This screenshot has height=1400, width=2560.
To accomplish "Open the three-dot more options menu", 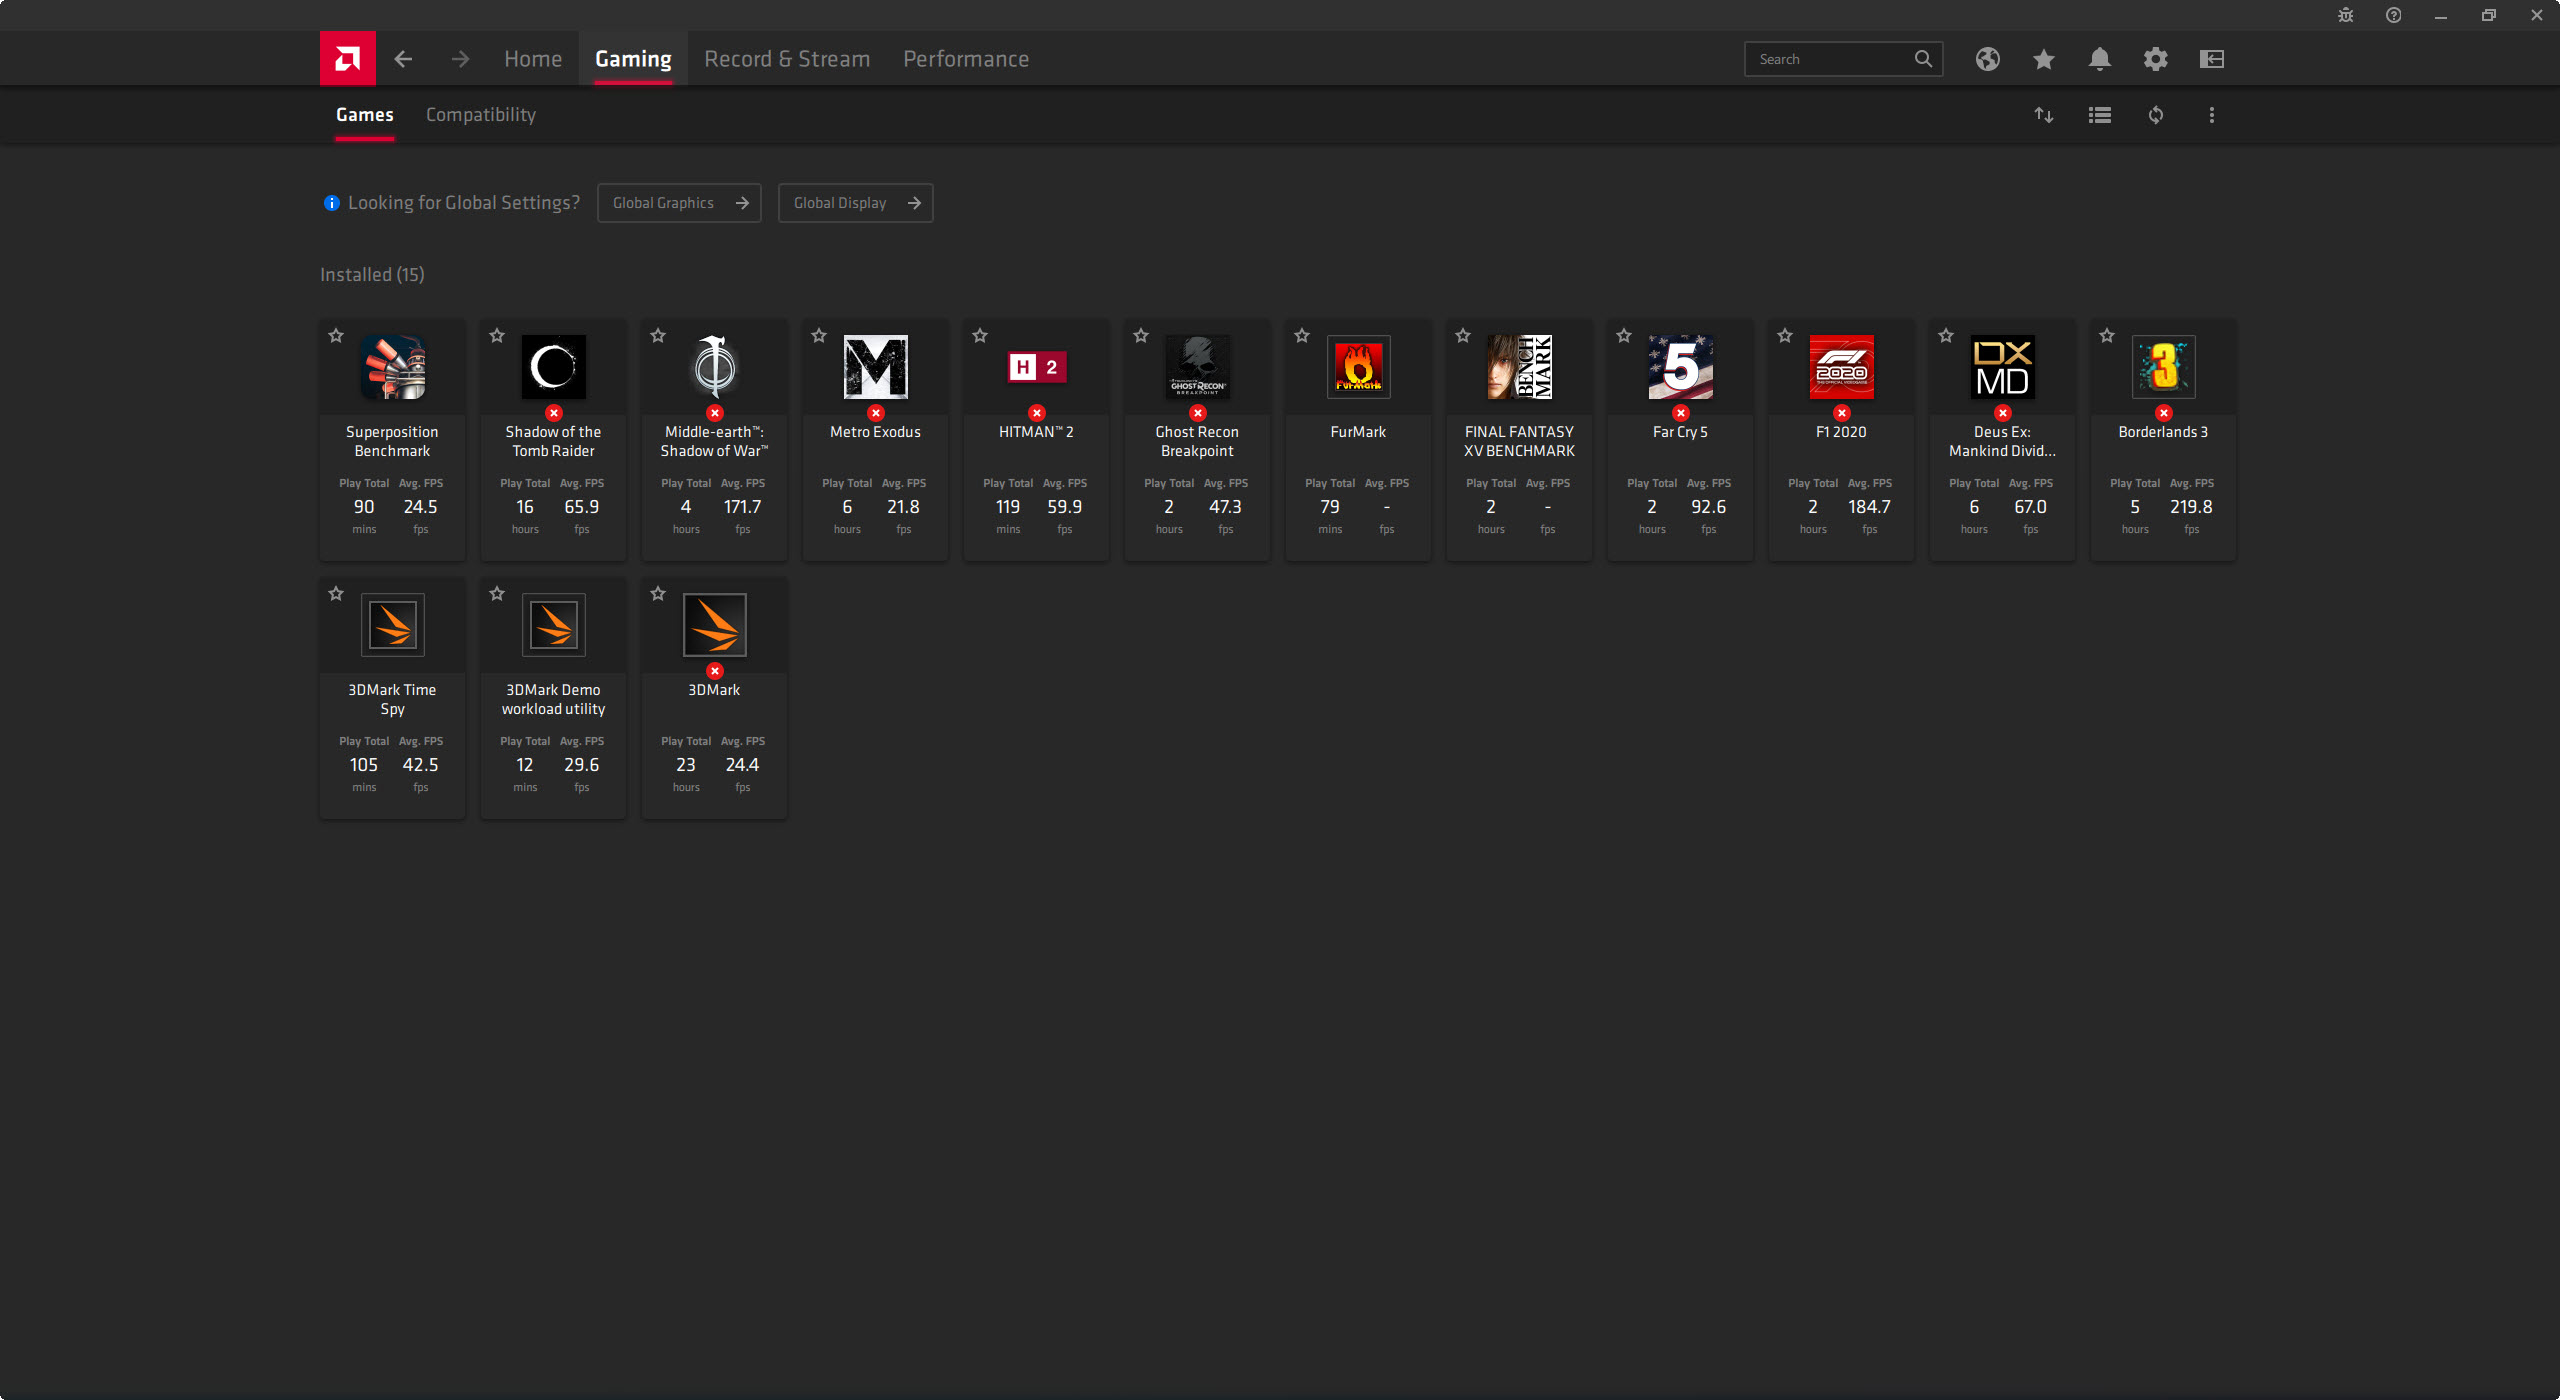I will pyautogui.click(x=2212, y=115).
